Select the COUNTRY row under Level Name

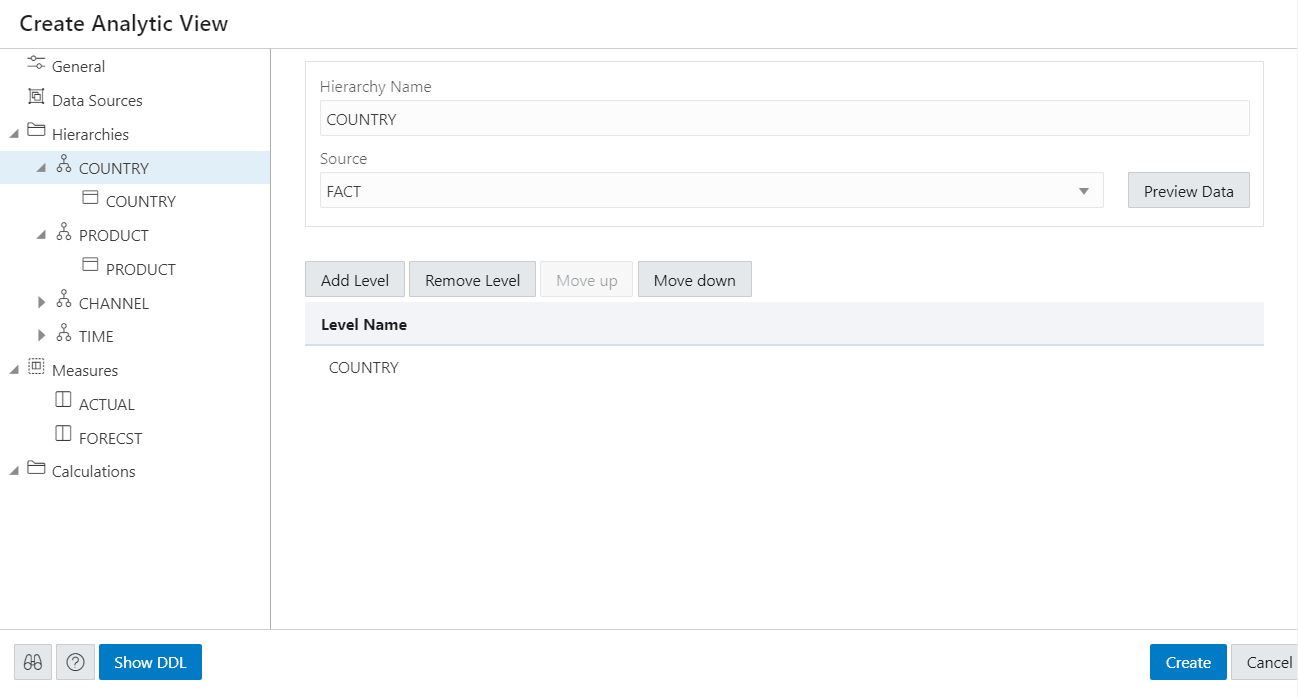pyautogui.click(x=363, y=367)
